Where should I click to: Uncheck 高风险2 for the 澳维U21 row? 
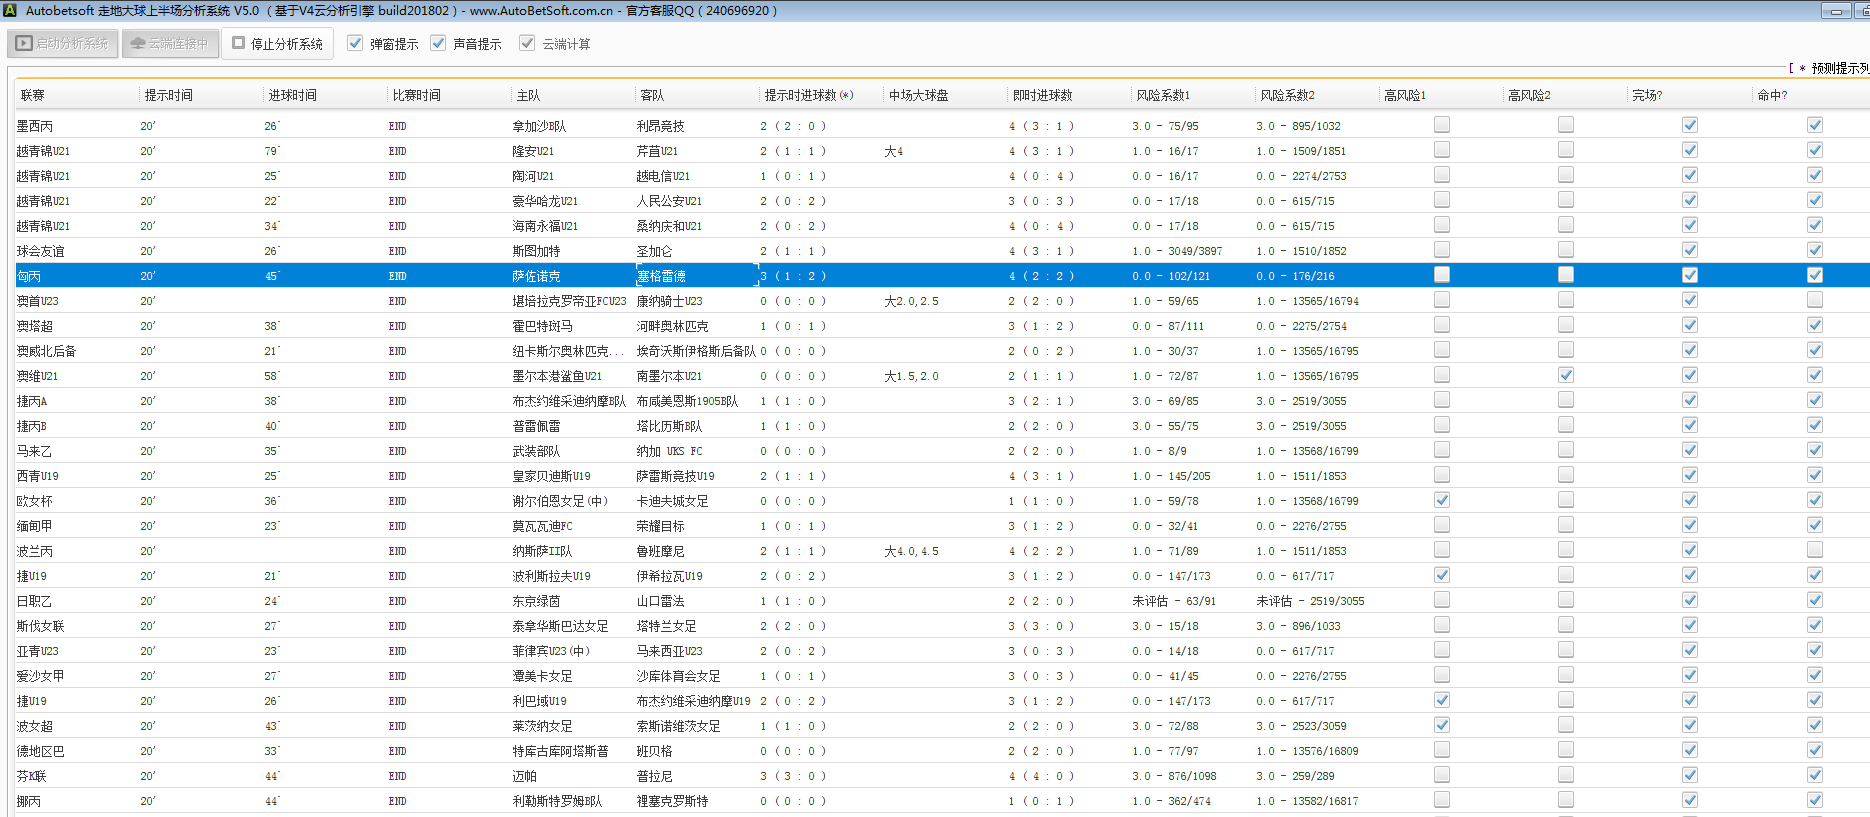coord(1565,375)
